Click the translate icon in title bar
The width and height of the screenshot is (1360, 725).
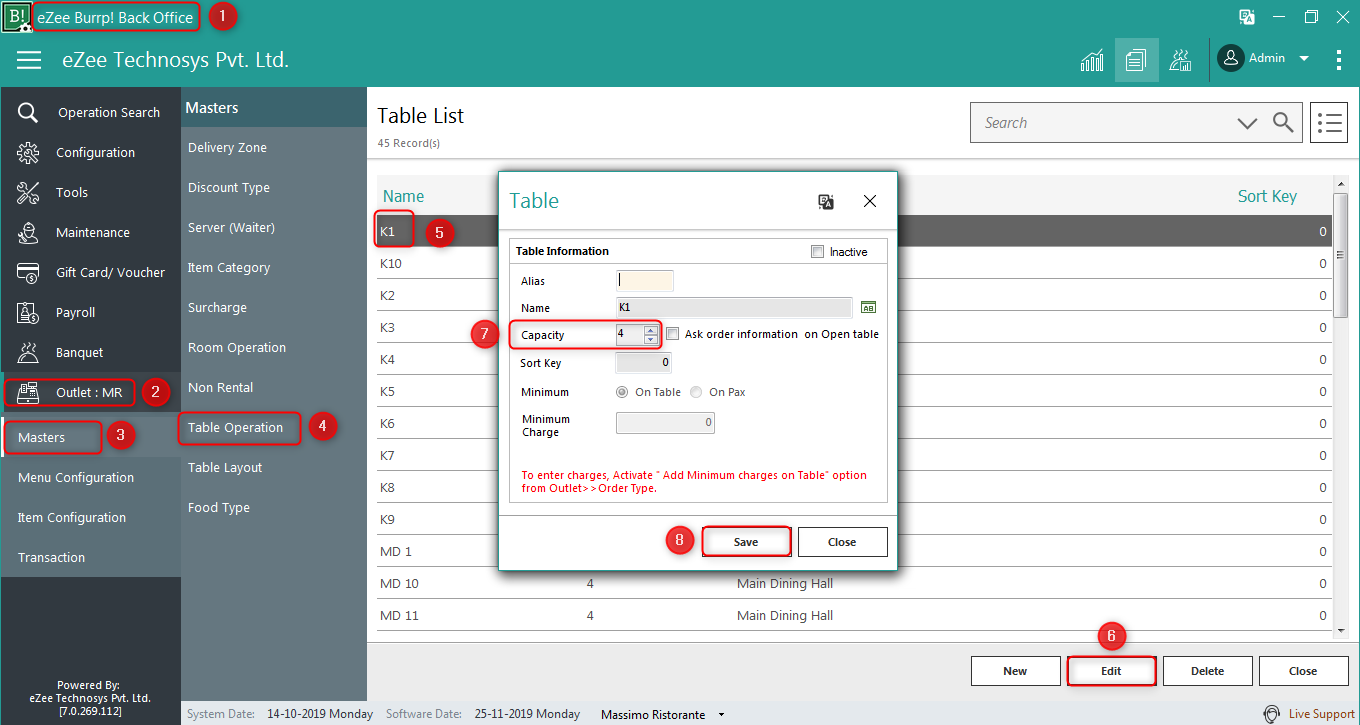click(1247, 17)
